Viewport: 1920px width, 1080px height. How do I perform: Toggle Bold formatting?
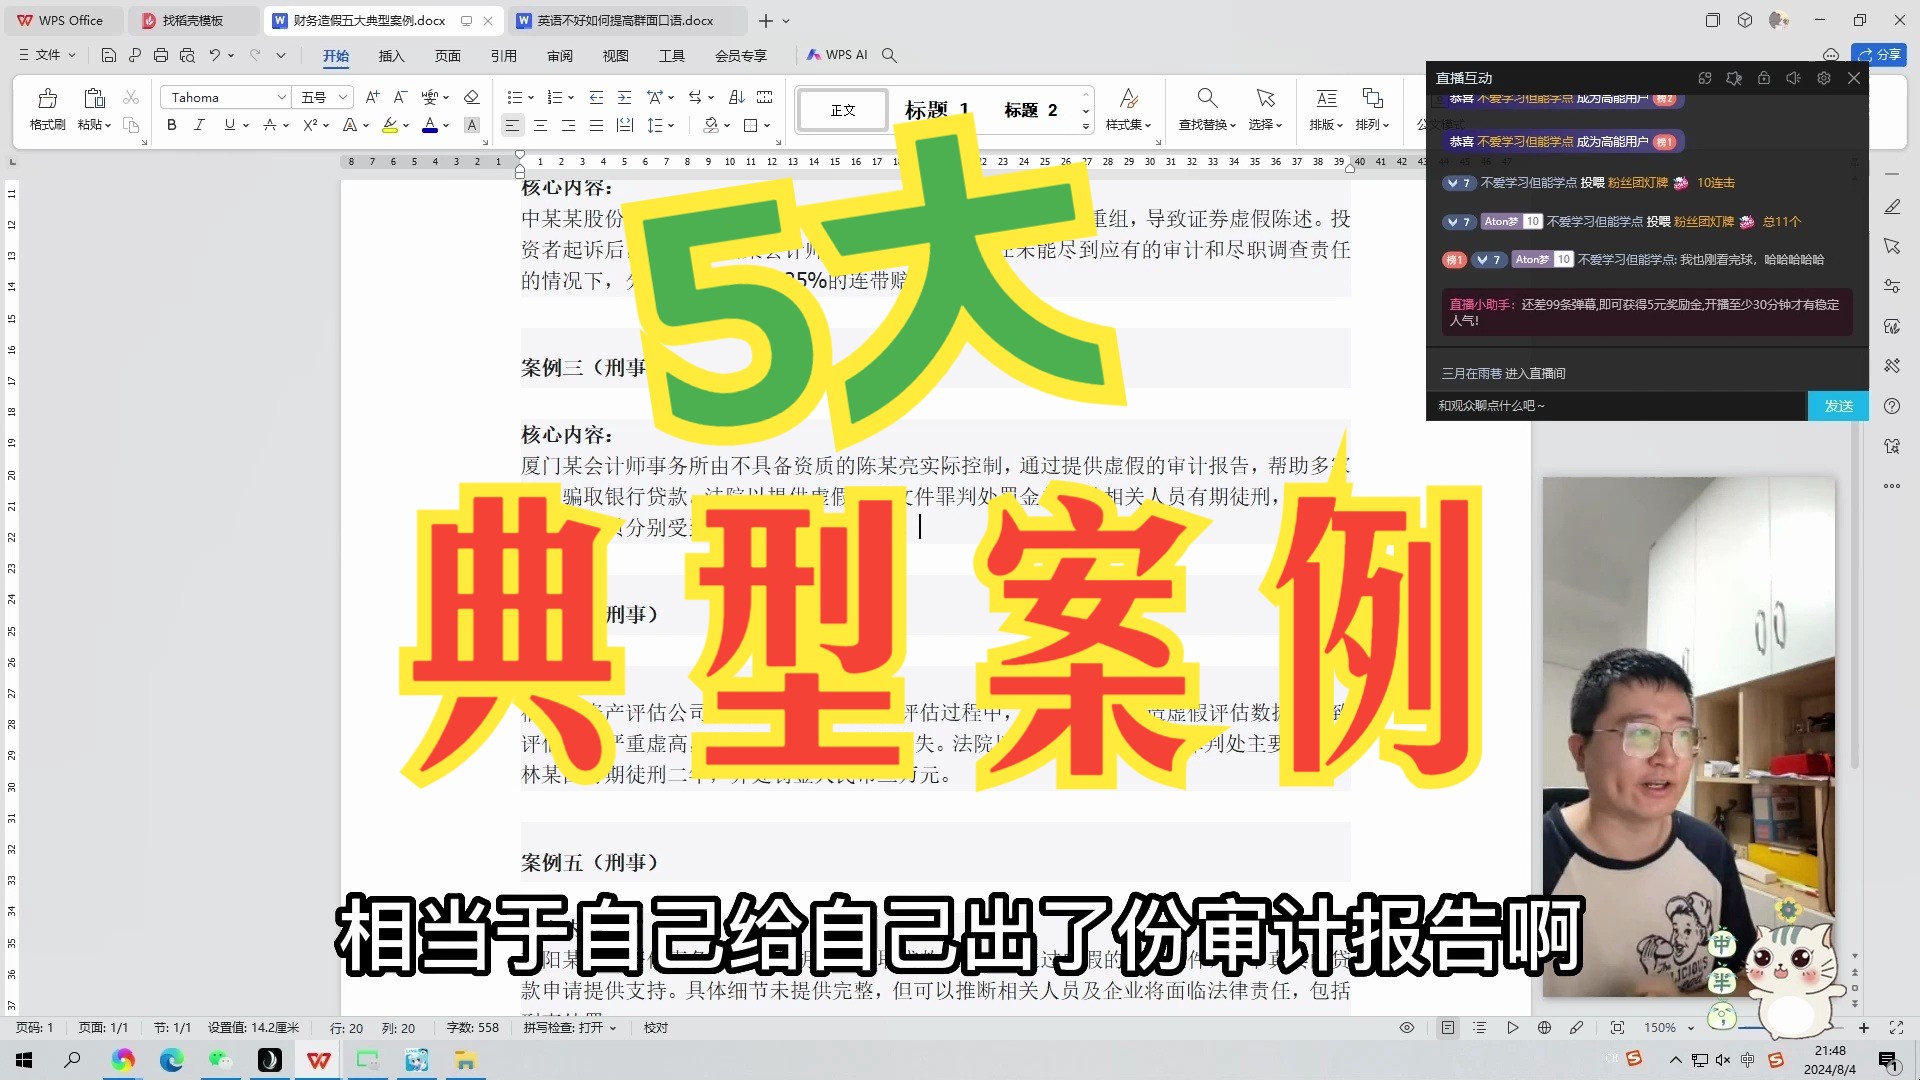(x=172, y=125)
